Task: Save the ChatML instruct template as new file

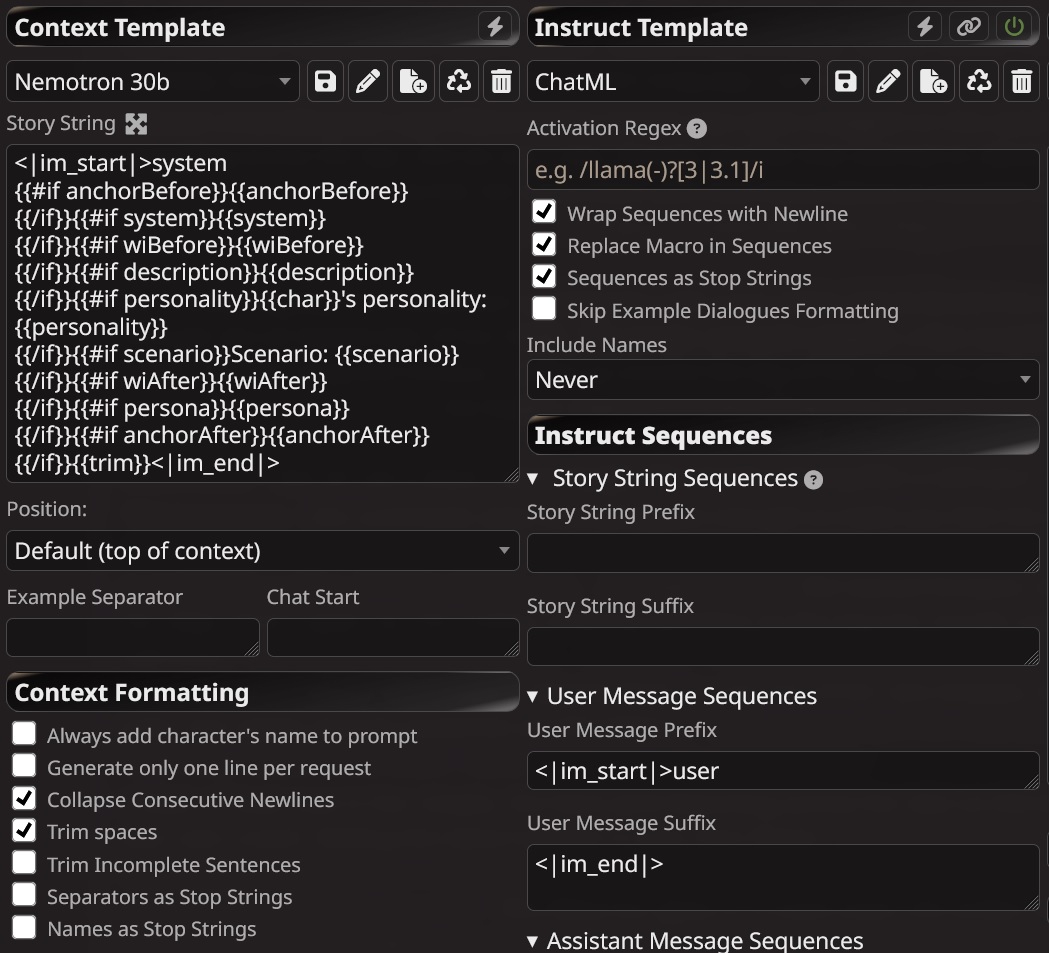Action: 933,82
